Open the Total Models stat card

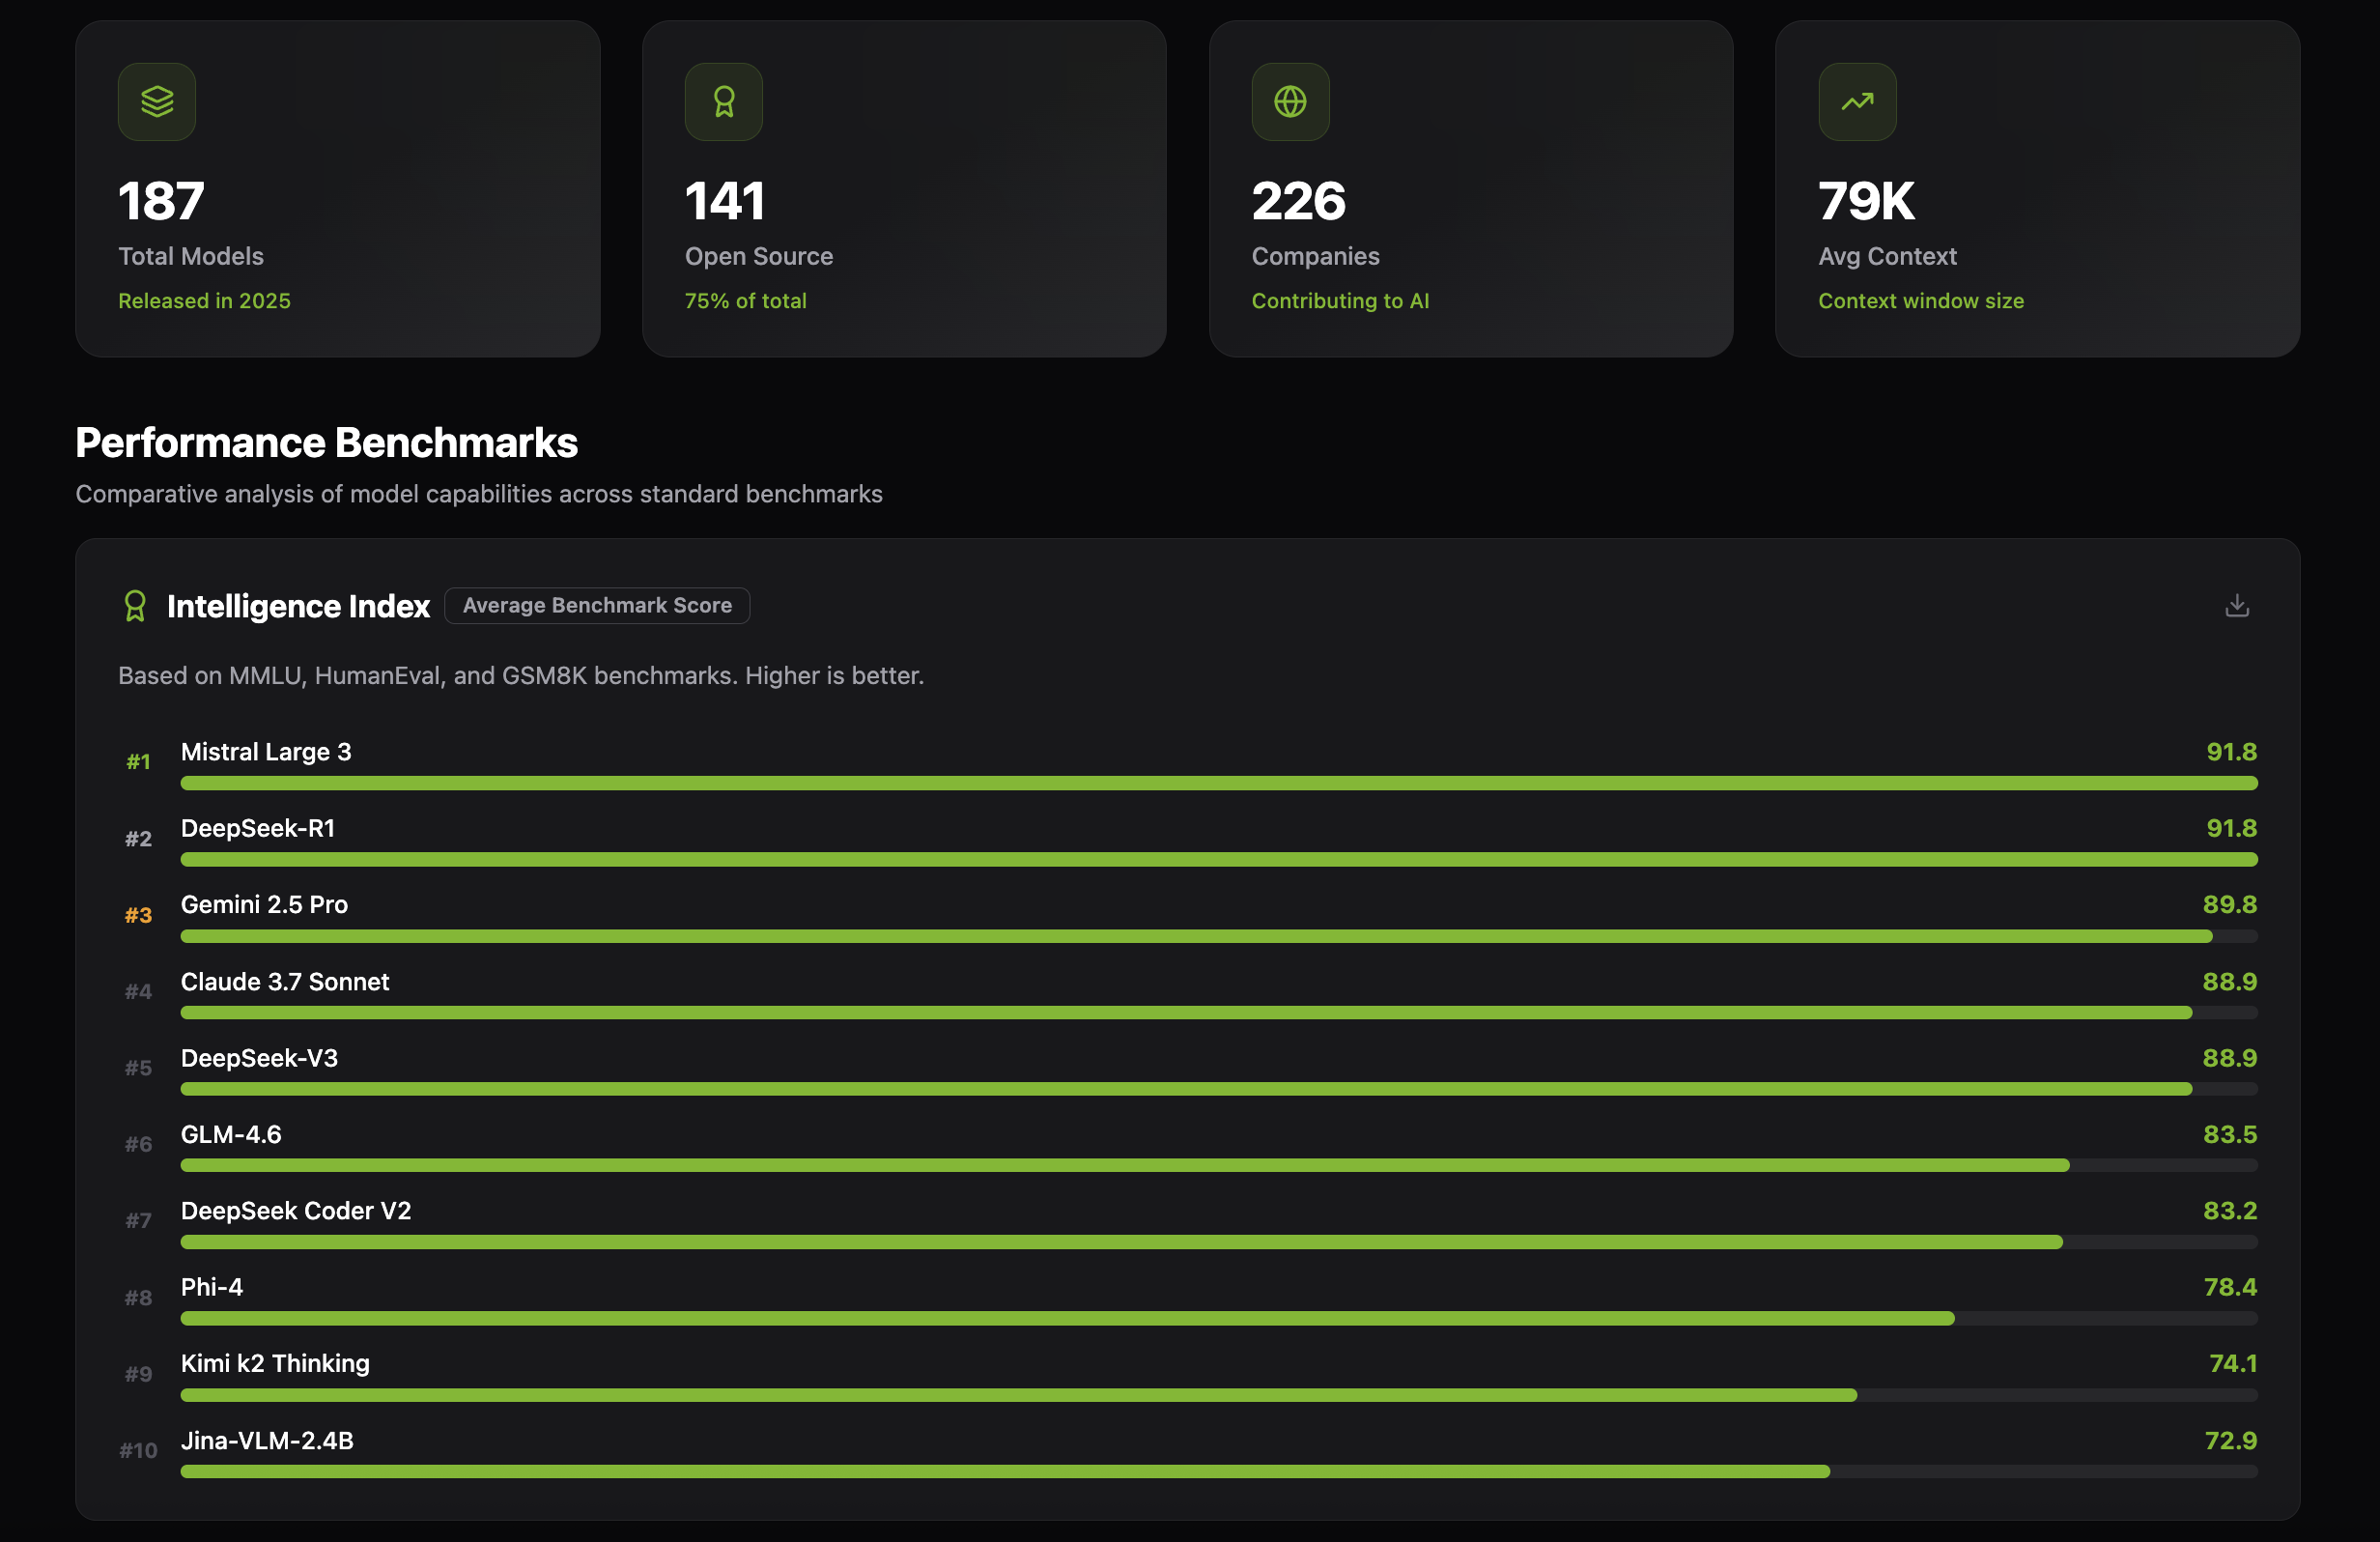pos(337,189)
